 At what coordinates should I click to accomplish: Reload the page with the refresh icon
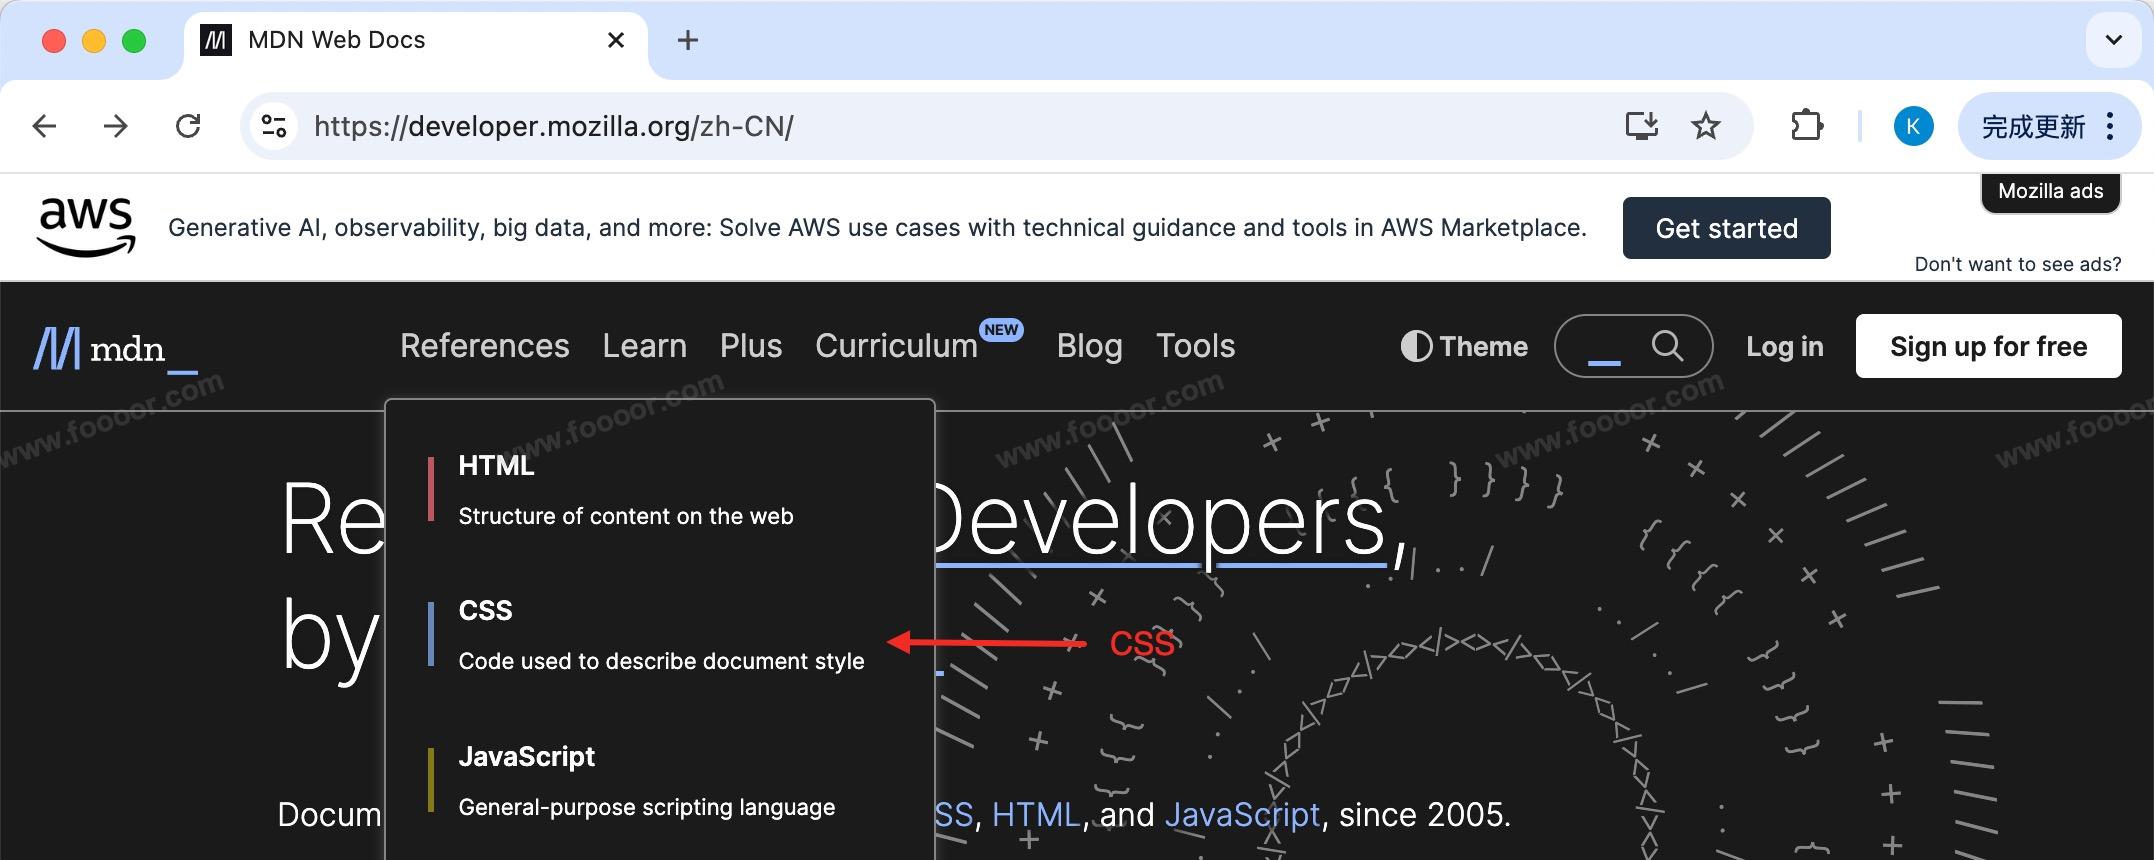click(x=188, y=126)
